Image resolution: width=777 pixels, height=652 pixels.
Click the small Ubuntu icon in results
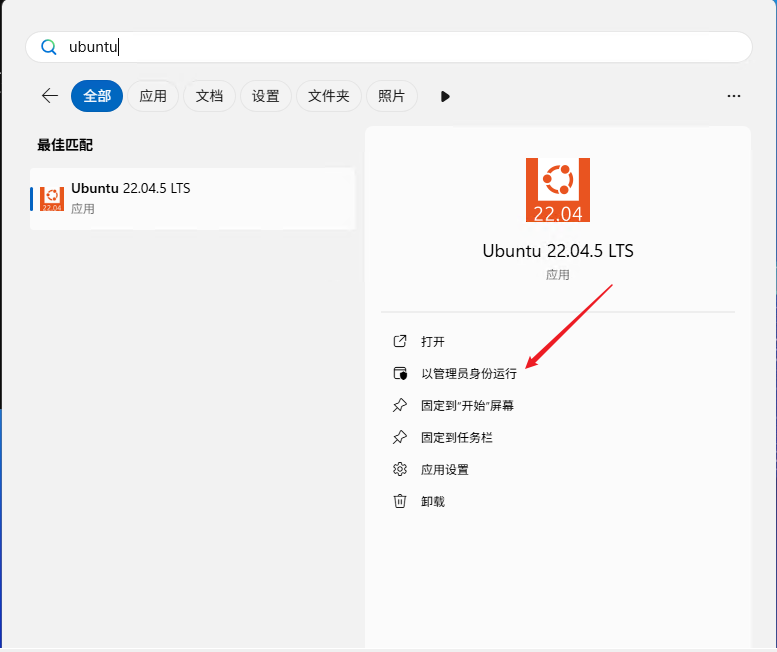pos(52,199)
